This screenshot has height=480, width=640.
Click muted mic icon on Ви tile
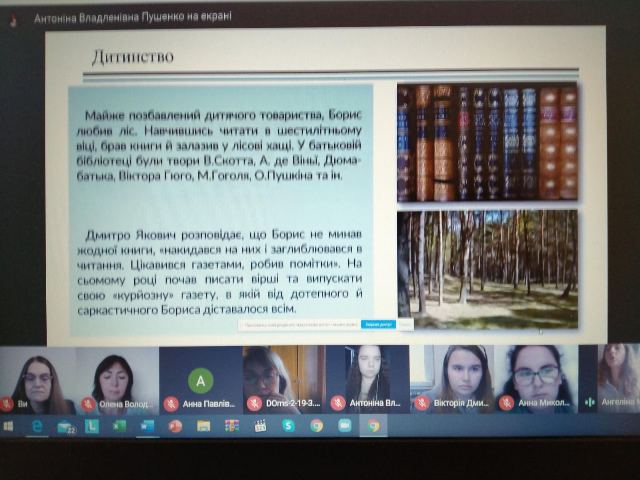6,404
